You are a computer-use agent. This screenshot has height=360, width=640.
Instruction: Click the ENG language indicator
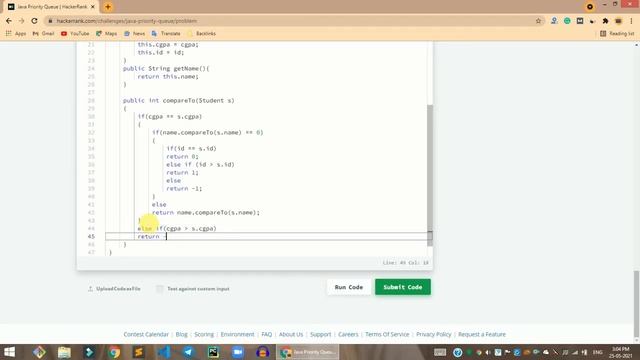tap(598, 352)
